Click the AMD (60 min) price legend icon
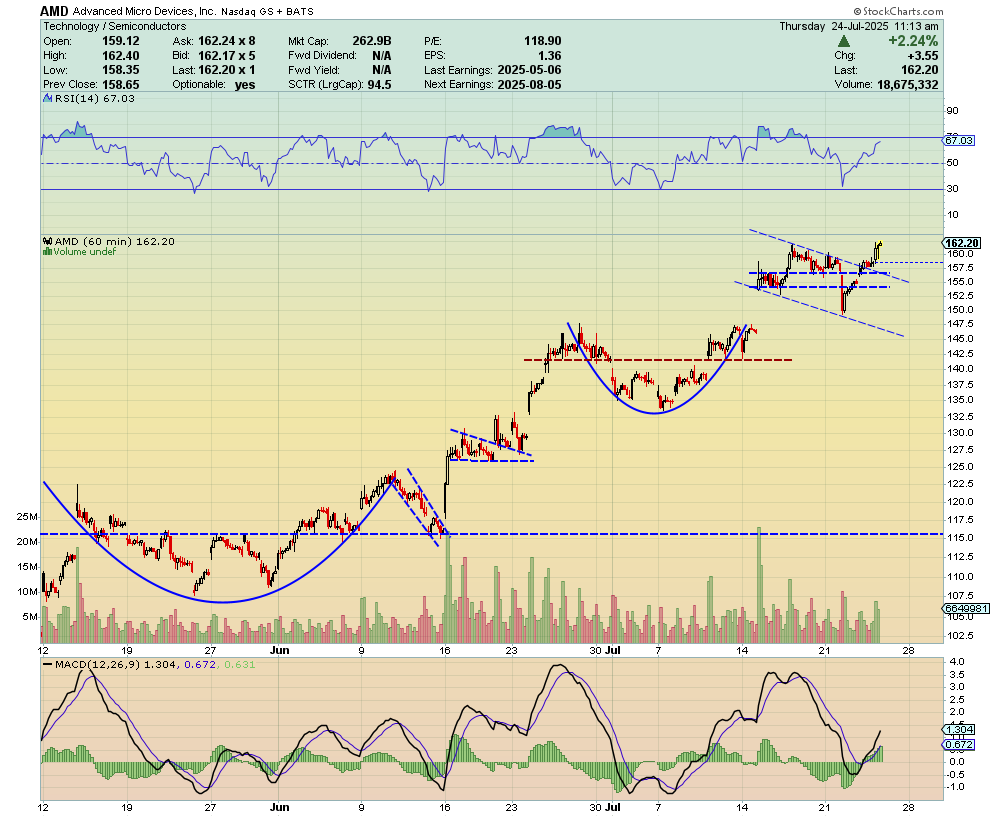The height and width of the screenshot is (817, 990). [x=48, y=241]
